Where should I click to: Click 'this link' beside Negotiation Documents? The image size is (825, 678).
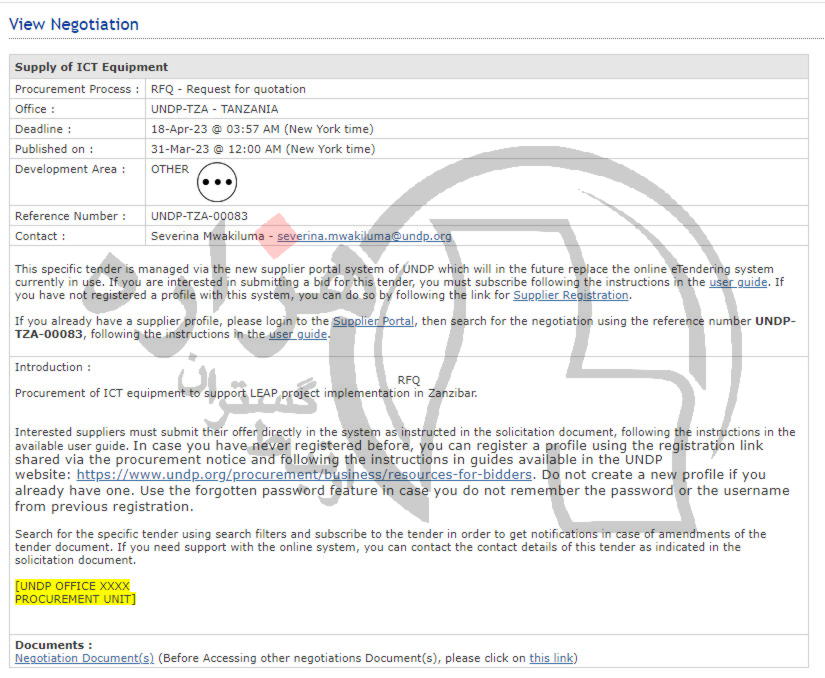click(x=551, y=658)
